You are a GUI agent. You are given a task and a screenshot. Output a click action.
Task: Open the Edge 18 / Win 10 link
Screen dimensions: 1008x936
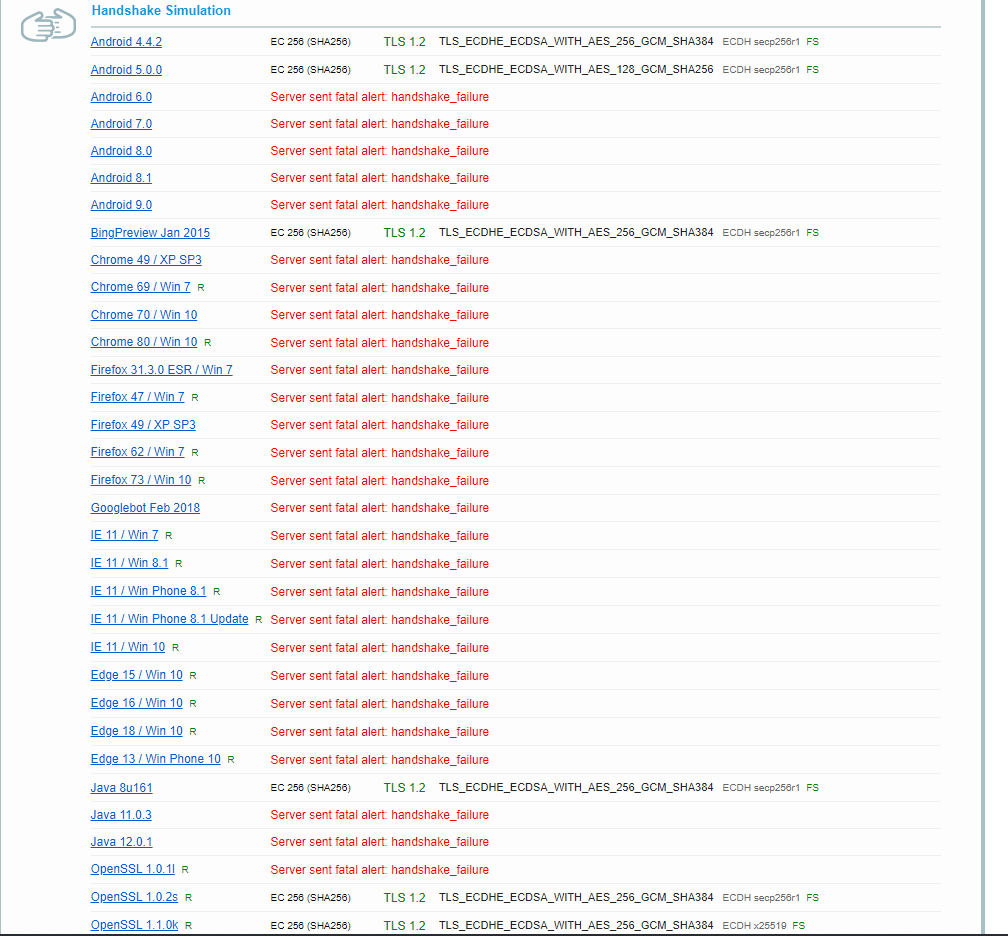pos(136,731)
